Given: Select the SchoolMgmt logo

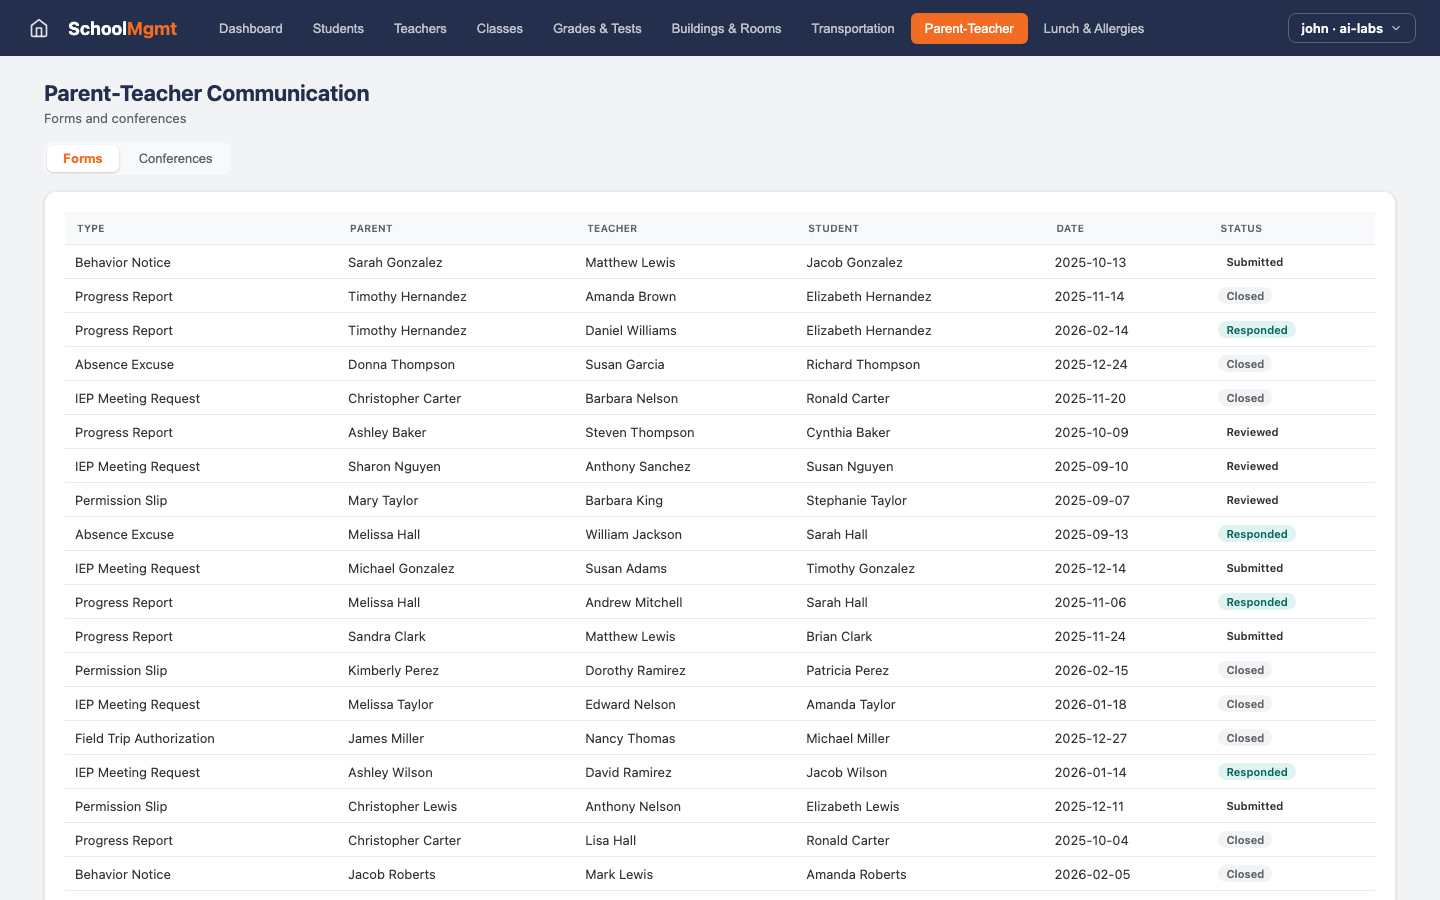Looking at the screenshot, I should pos(122,28).
